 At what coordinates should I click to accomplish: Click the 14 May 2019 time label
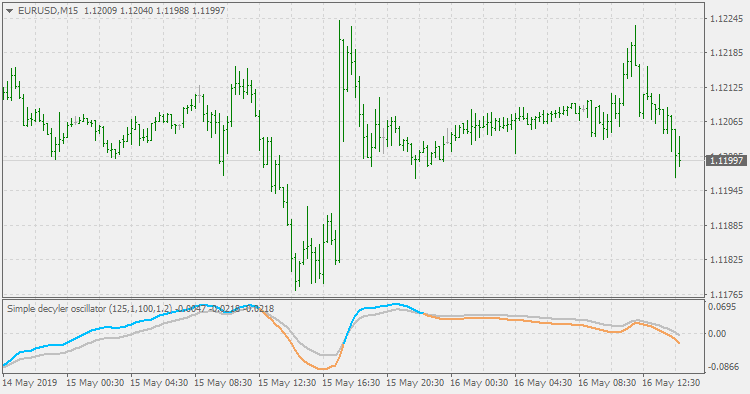click(x=30, y=383)
